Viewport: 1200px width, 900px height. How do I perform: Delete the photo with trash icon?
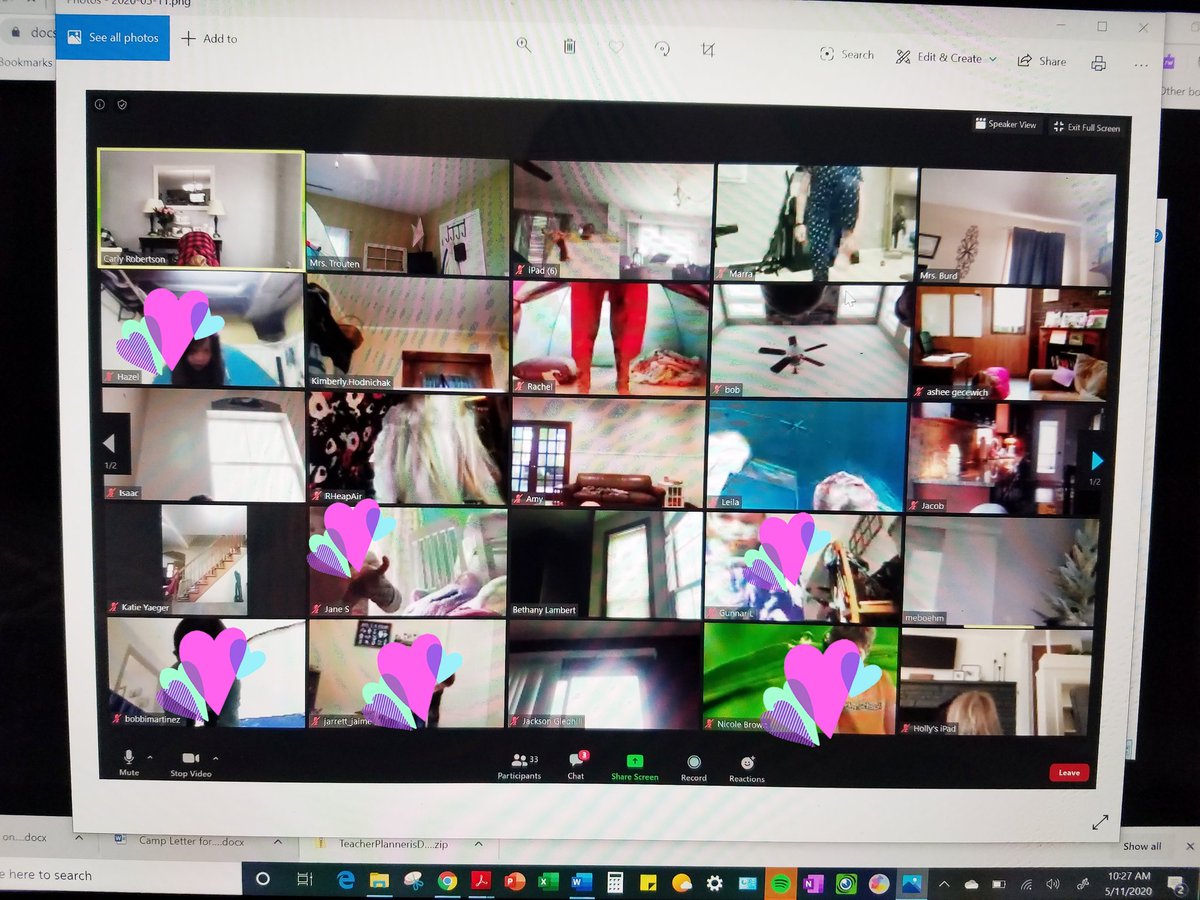[x=569, y=46]
